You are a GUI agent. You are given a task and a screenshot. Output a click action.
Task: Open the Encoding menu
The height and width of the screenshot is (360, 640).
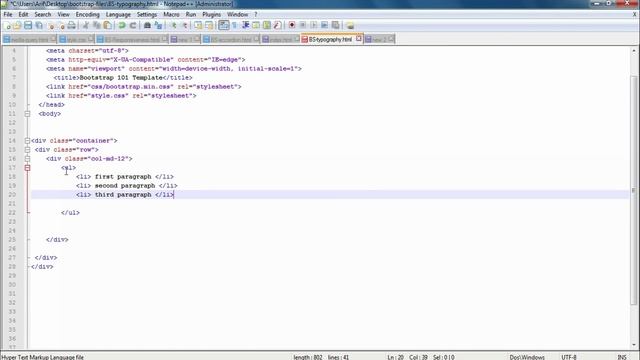(87, 14)
